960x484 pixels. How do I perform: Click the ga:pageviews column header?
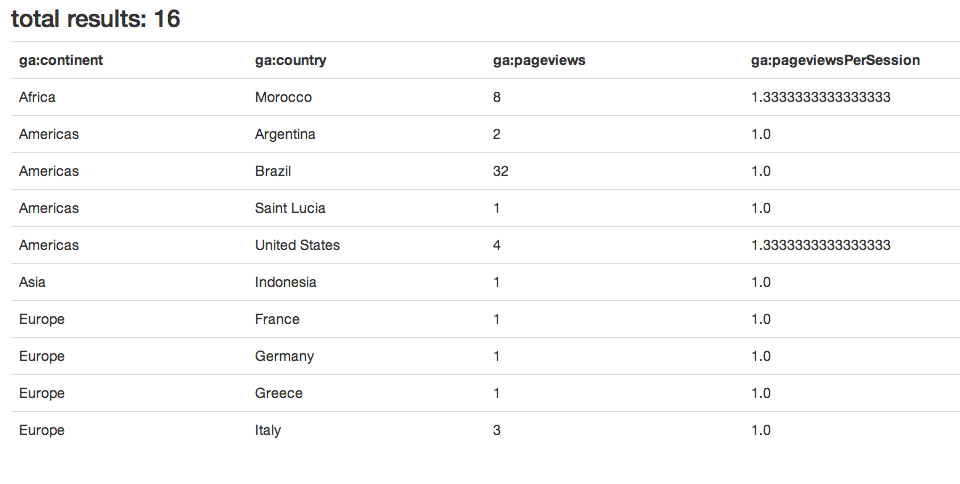tap(539, 60)
